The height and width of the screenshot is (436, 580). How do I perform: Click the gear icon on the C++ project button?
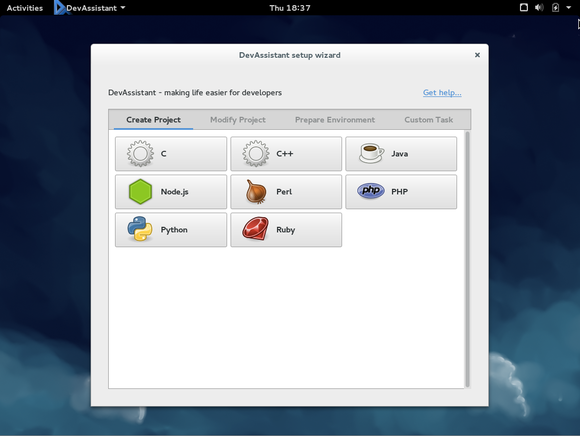pyautogui.click(x=256, y=153)
